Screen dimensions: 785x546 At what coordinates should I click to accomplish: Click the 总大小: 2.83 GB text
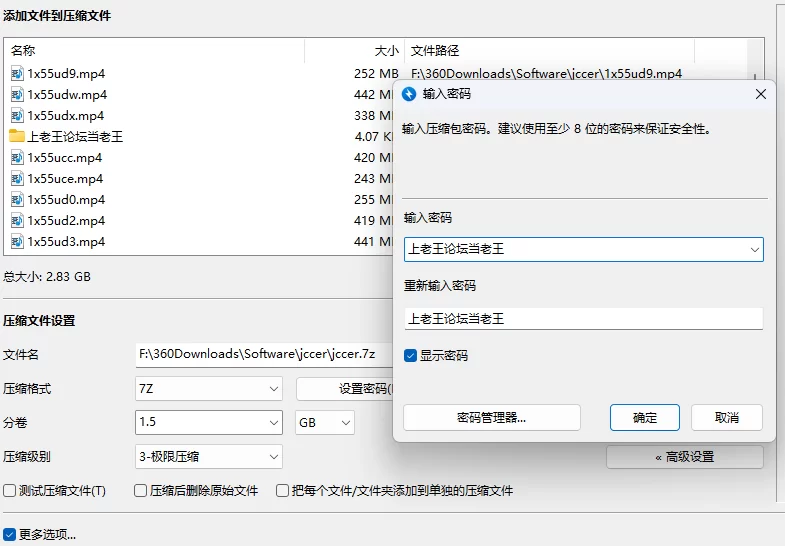47,277
